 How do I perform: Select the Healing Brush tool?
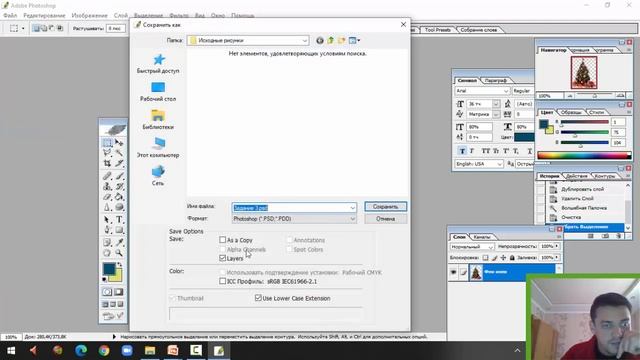[107, 176]
